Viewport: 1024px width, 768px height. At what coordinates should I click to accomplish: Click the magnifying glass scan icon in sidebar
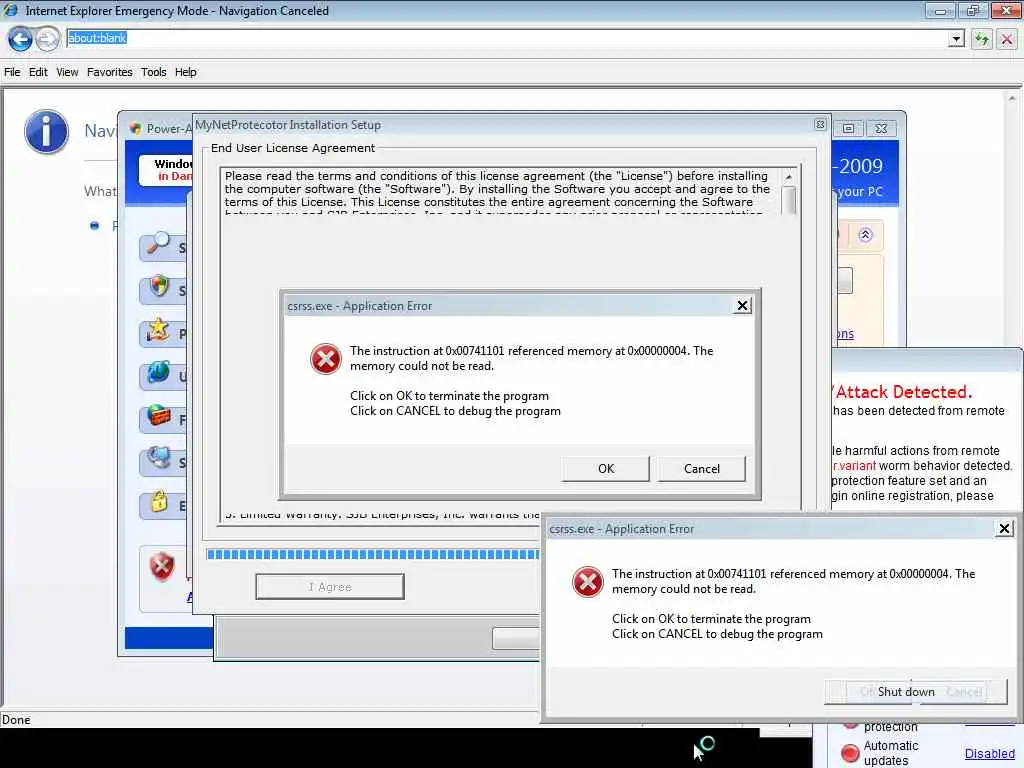point(159,244)
